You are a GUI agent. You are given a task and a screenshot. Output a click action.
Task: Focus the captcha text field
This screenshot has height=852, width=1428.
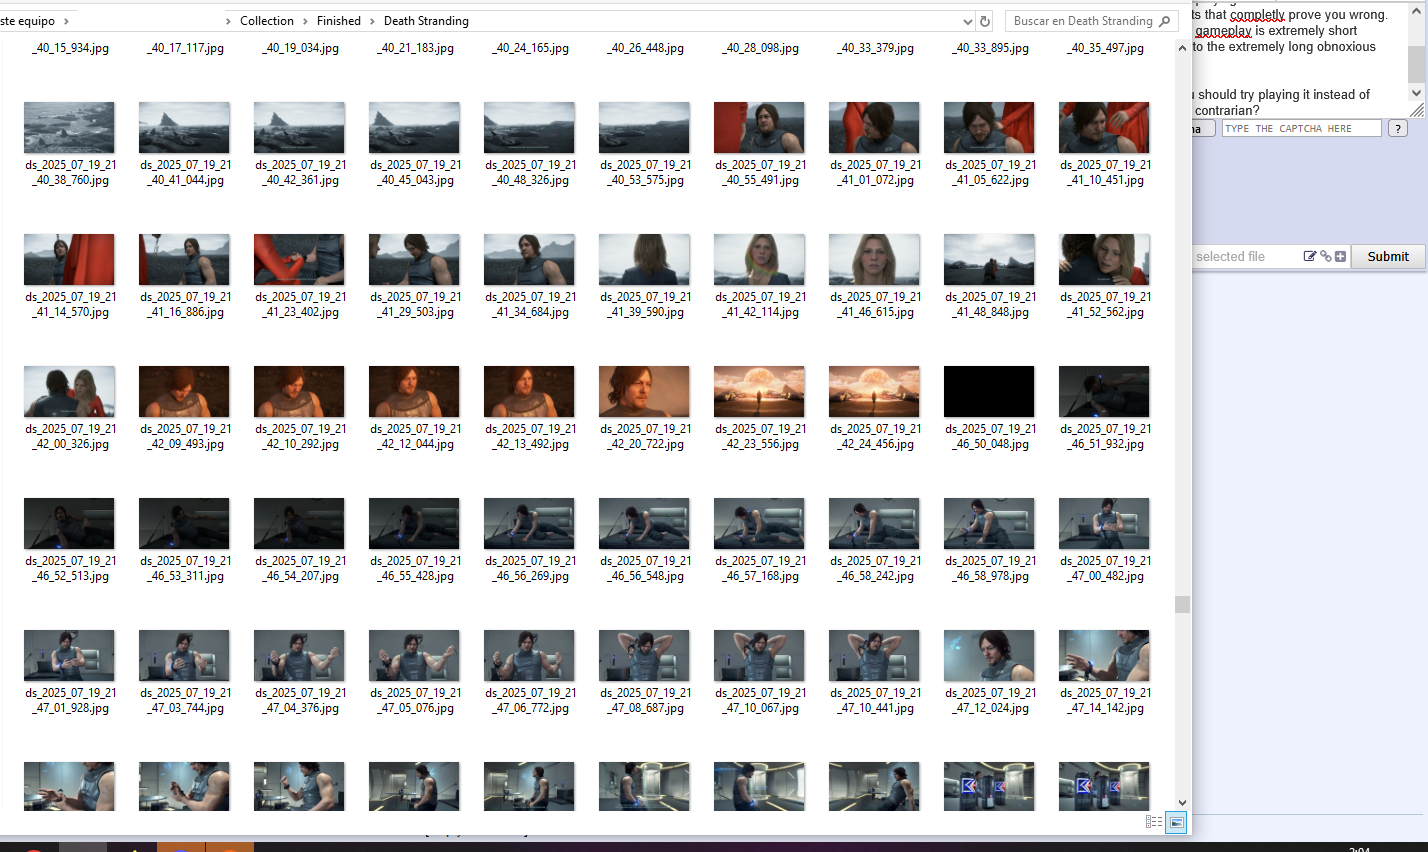tap(1301, 128)
